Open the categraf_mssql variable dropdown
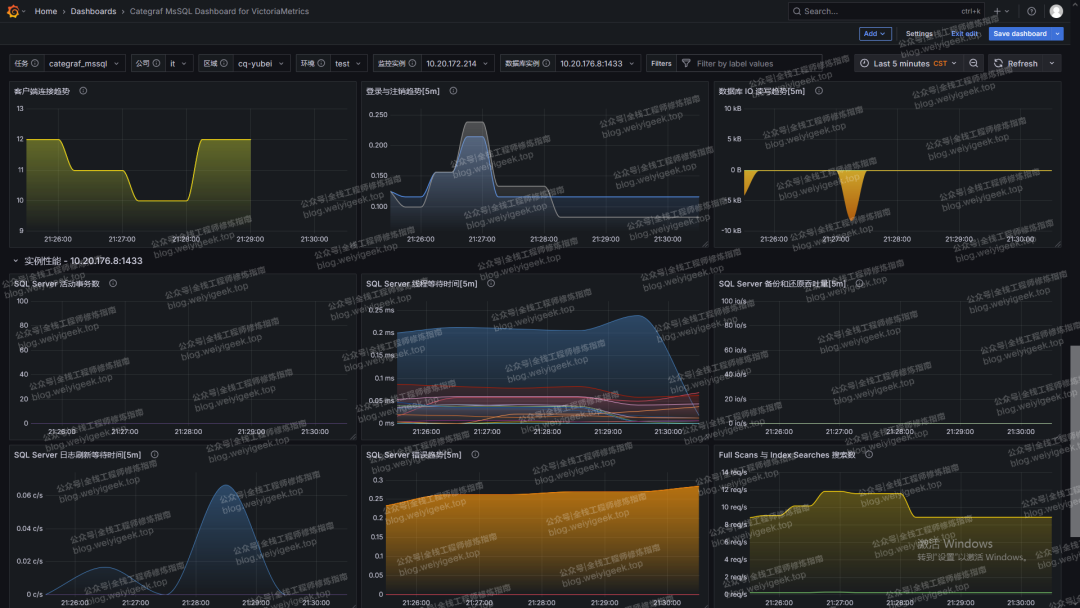This screenshot has height=608, width=1080. point(85,63)
